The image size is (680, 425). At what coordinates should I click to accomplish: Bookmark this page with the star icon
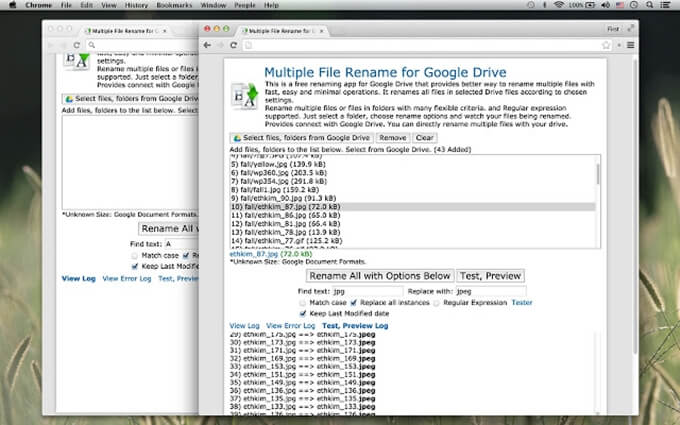tap(606, 45)
